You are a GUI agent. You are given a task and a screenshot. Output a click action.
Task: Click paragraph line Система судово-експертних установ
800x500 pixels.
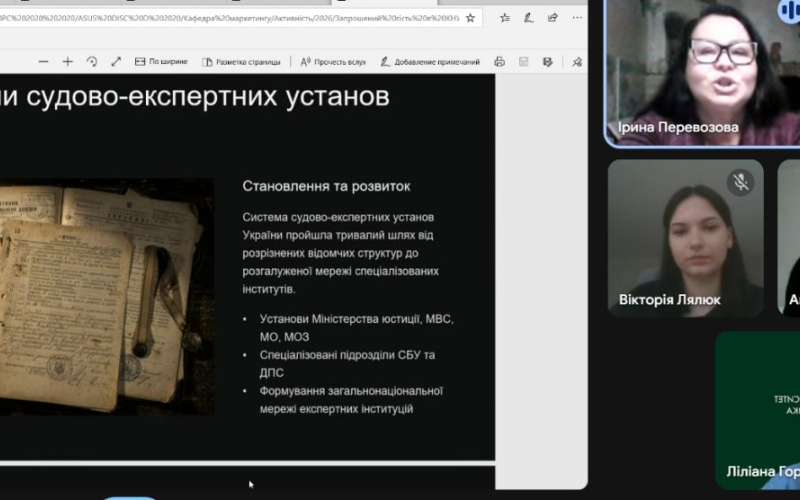[x=338, y=217]
